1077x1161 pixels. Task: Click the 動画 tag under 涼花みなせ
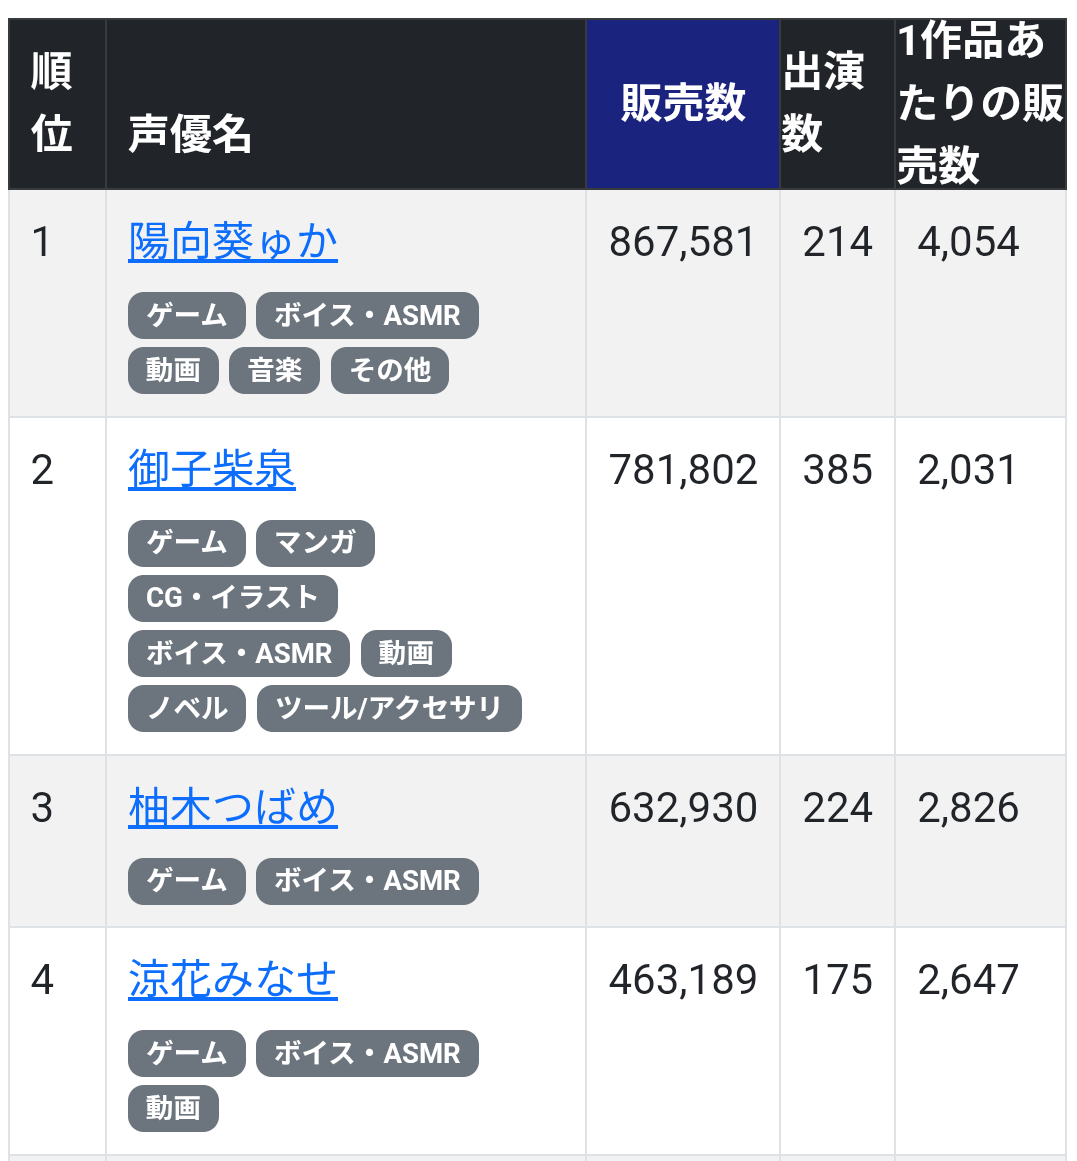[x=173, y=1108]
